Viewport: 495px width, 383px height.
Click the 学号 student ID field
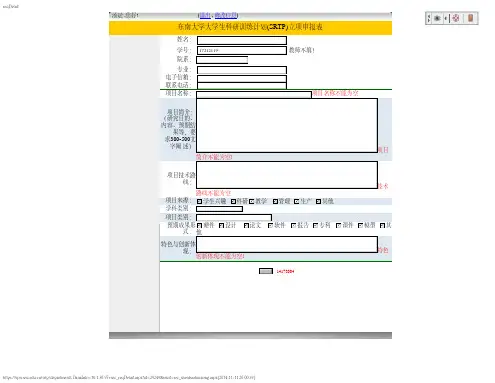[242, 50]
